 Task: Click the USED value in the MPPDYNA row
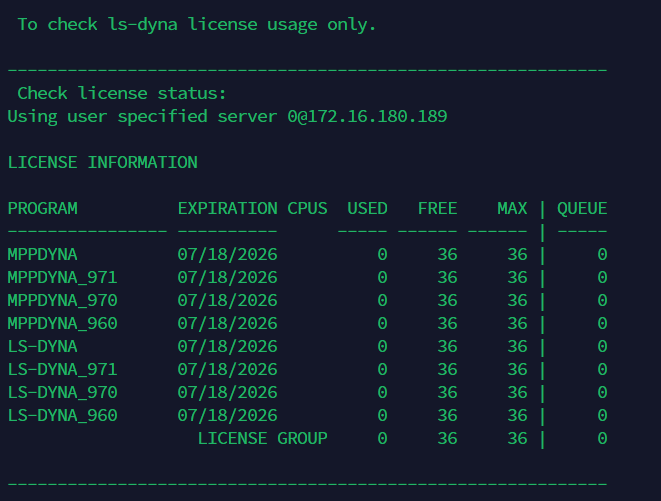click(382, 254)
